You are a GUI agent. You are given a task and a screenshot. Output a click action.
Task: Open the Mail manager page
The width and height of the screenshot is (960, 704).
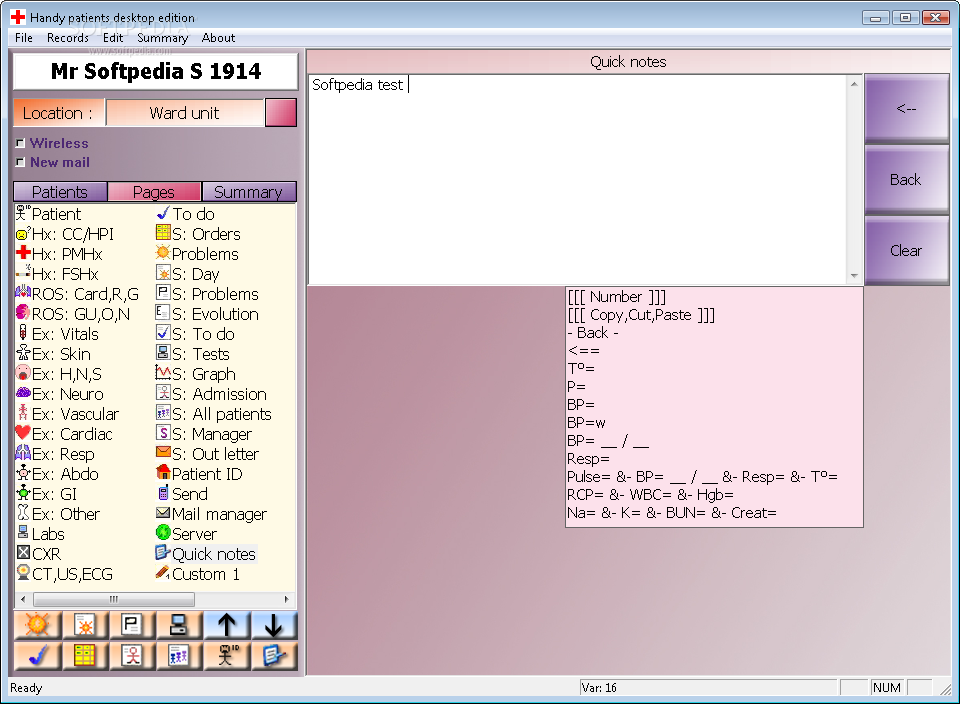tap(212, 514)
